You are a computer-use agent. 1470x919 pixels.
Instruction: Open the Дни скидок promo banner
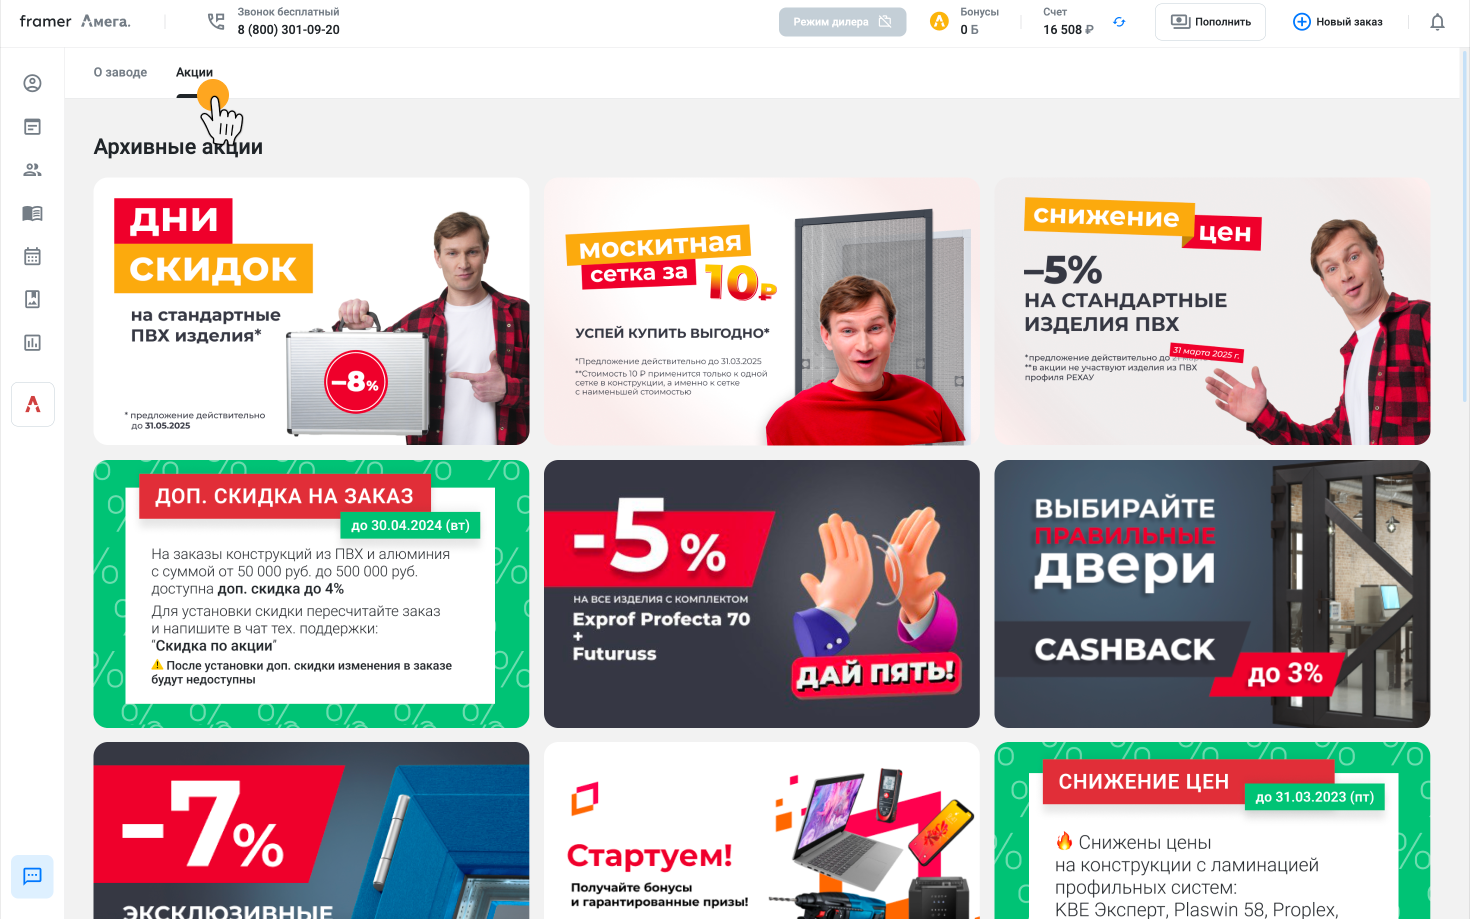click(311, 311)
